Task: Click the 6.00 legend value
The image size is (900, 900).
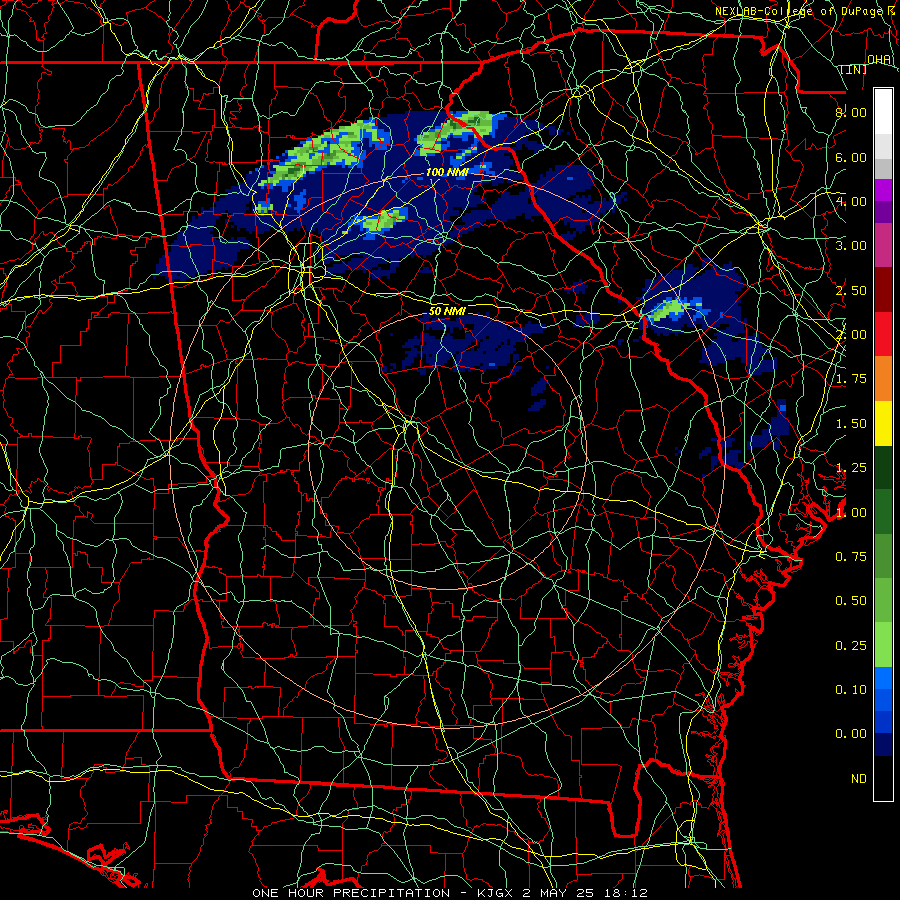Action: pos(851,157)
